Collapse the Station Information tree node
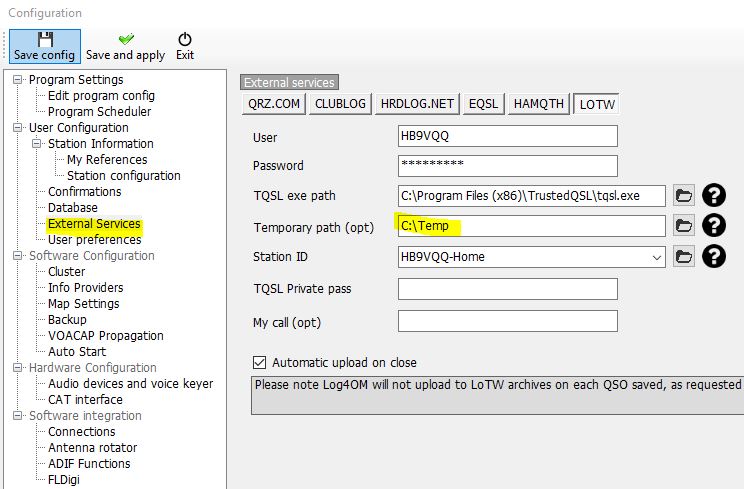The height and width of the screenshot is (489, 744). 37,143
